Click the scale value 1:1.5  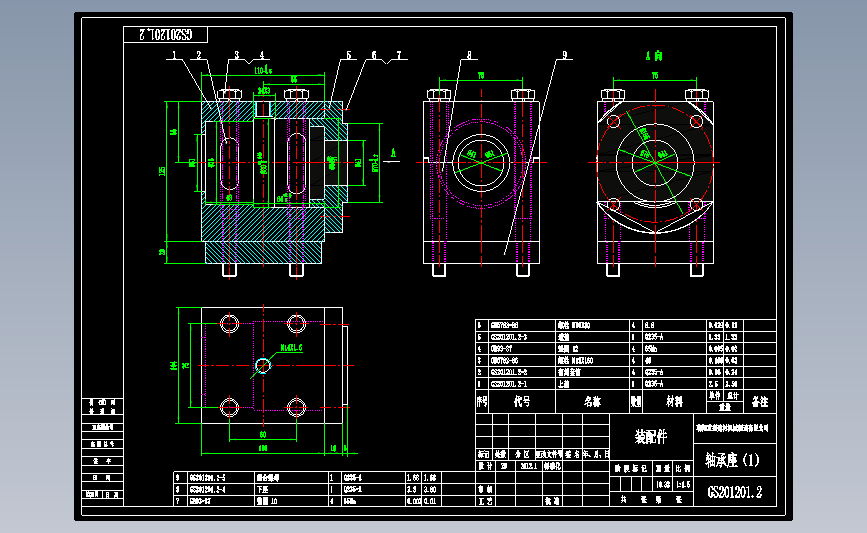(x=683, y=484)
